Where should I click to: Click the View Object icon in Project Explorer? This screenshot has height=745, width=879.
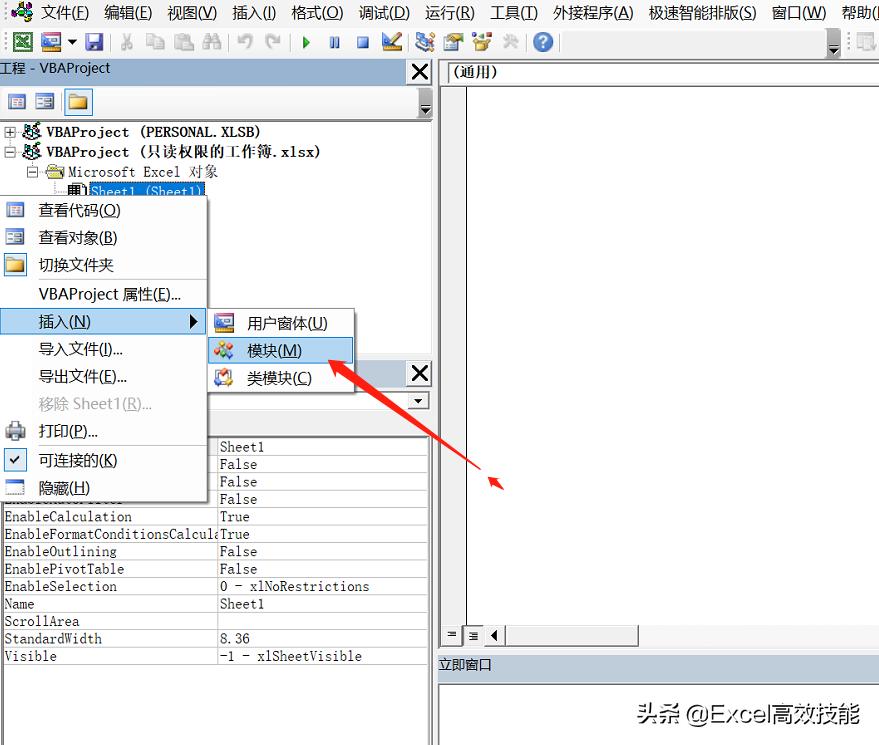(x=45, y=101)
